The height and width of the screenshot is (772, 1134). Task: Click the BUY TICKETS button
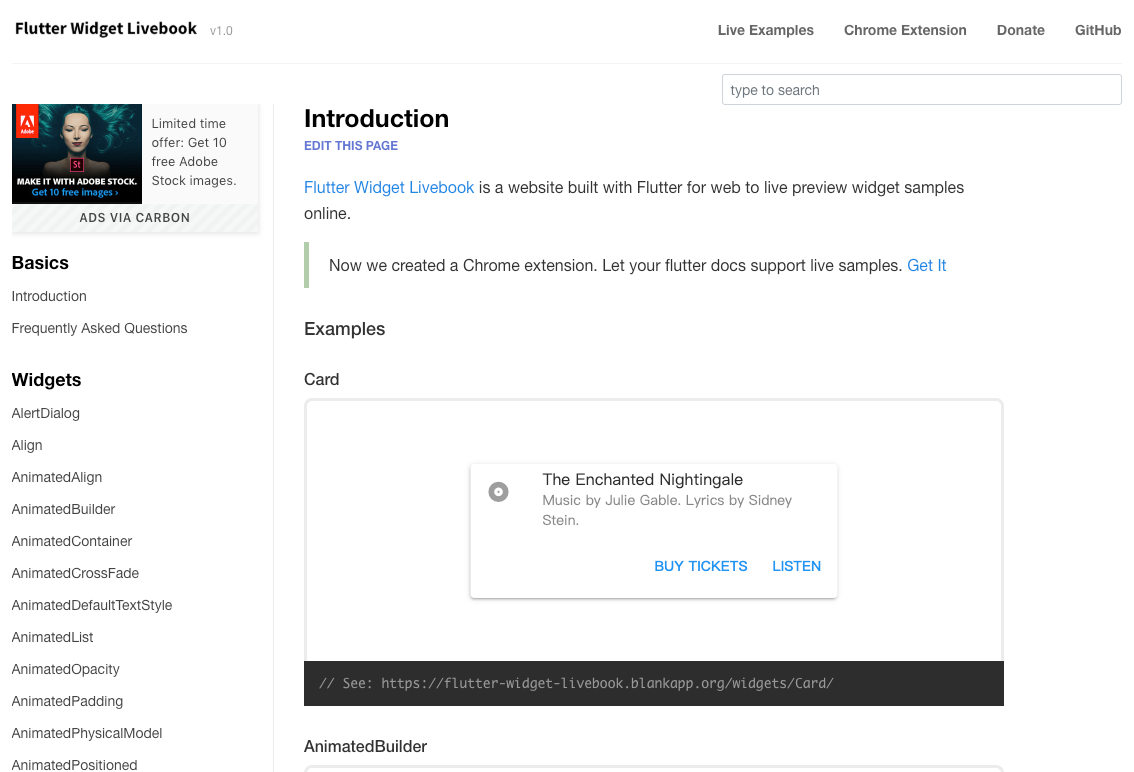(701, 566)
